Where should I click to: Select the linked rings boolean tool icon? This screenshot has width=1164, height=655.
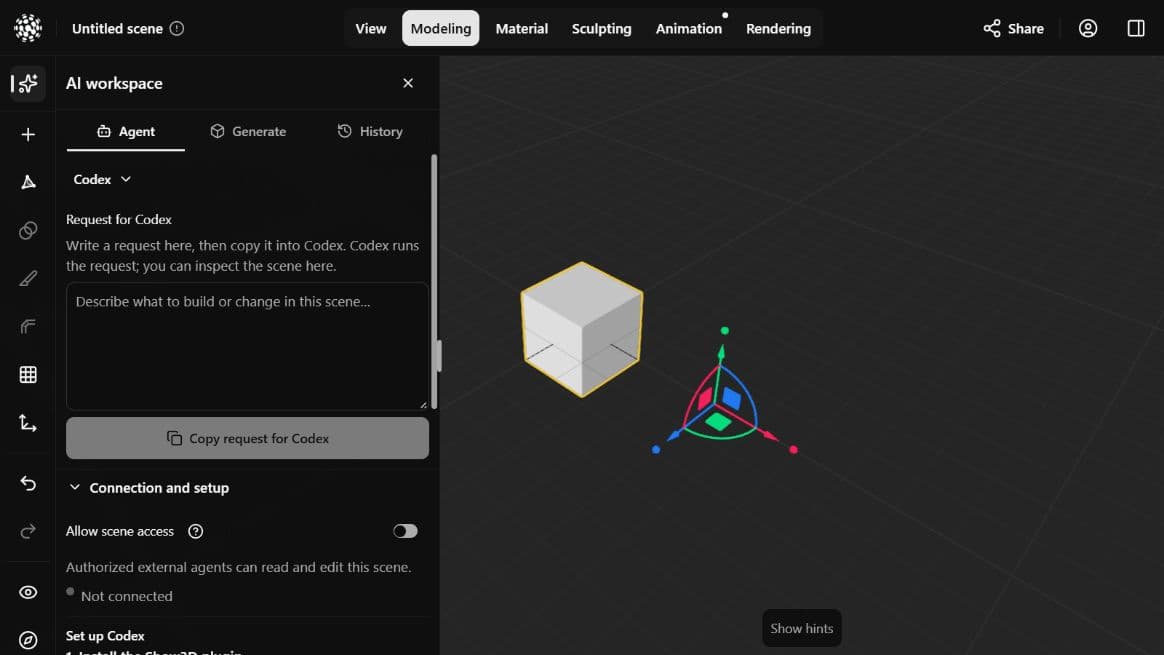coord(28,230)
